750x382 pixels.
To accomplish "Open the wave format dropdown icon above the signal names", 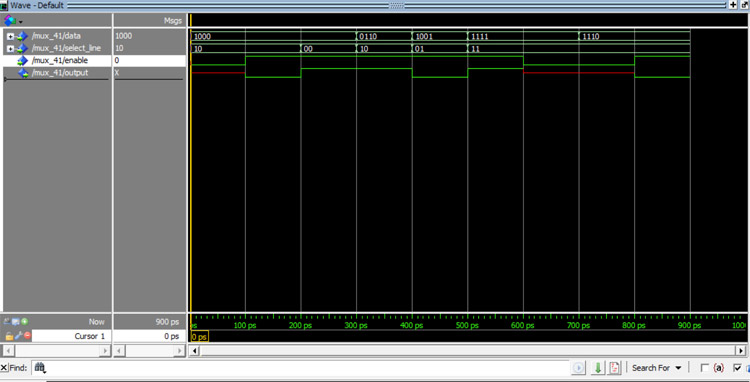I will click(13, 21).
